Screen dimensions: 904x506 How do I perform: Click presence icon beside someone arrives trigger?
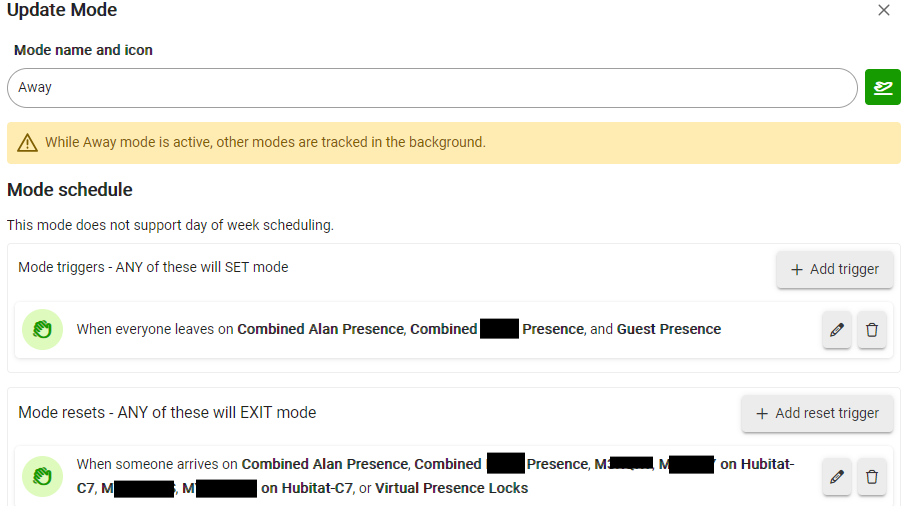pos(42,476)
